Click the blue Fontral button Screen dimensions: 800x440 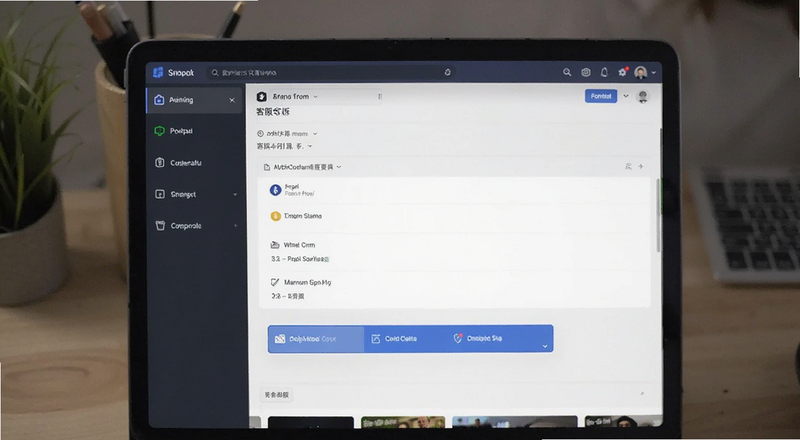pyautogui.click(x=601, y=96)
